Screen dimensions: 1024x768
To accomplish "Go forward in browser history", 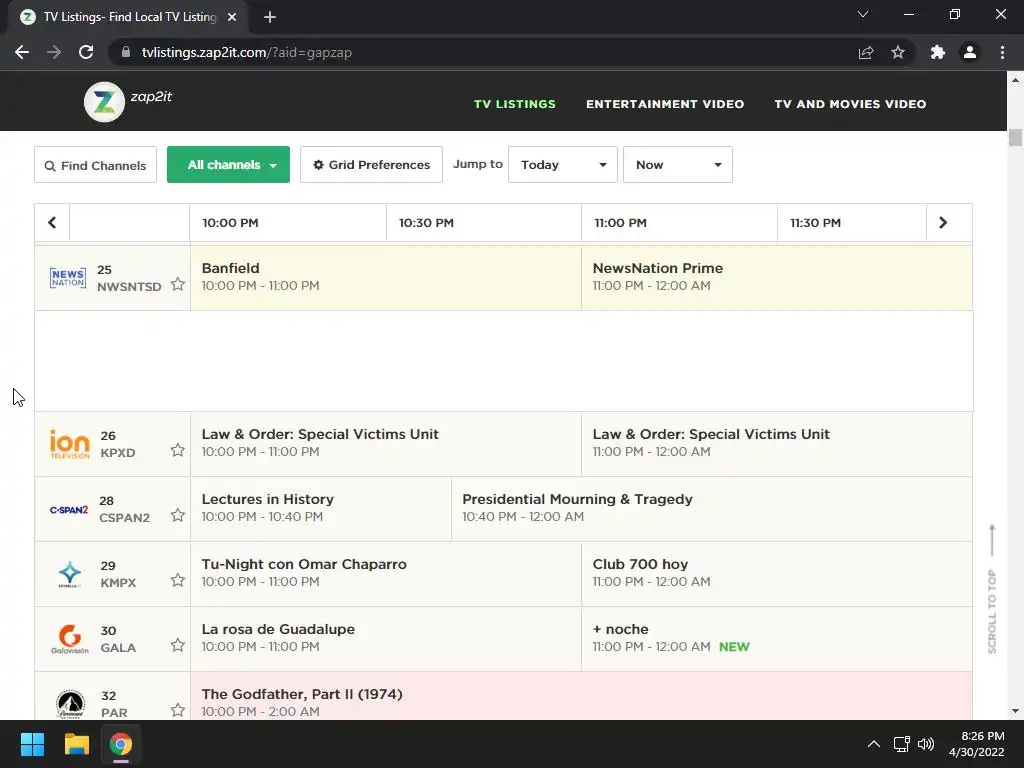I will pyautogui.click(x=54, y=52).
